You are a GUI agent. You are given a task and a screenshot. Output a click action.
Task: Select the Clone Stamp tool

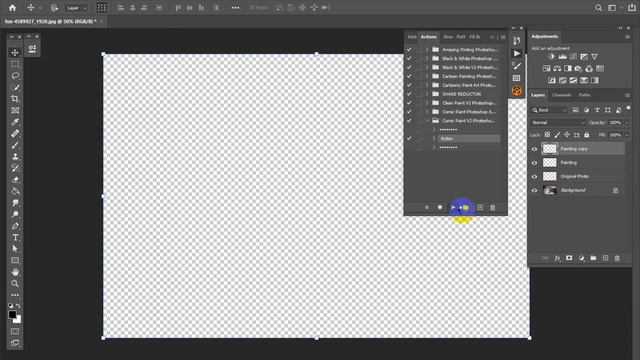[15, 156]
